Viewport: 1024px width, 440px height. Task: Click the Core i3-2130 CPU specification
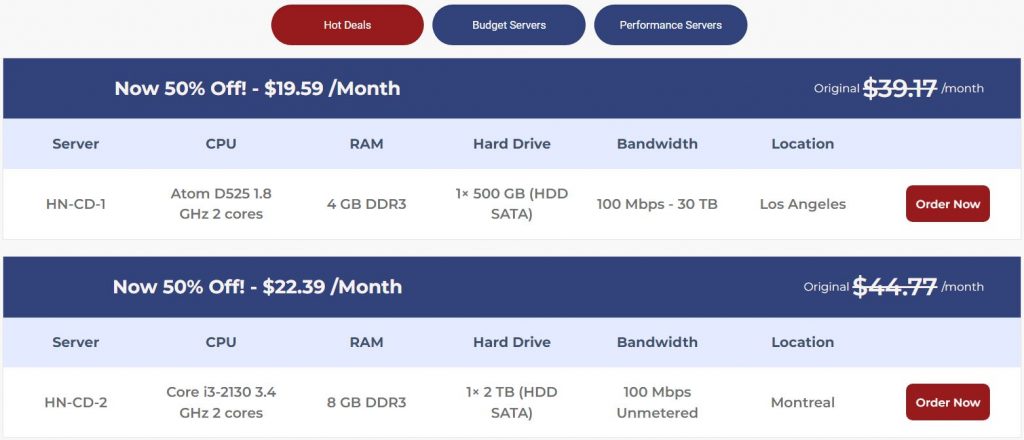coord(221,403)
